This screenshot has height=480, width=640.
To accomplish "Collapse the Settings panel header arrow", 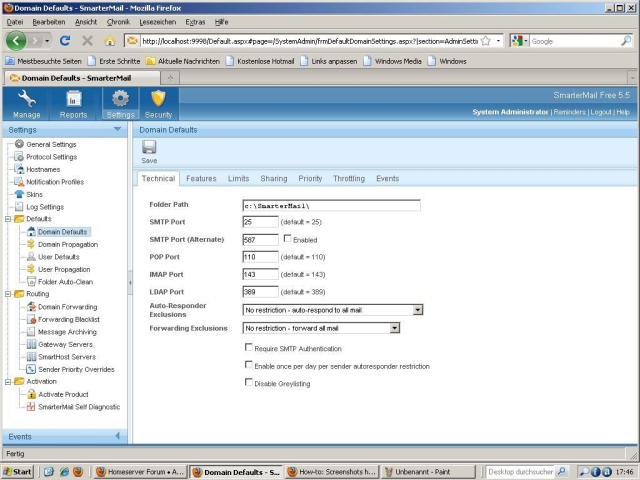I will [x=118, y=129].
